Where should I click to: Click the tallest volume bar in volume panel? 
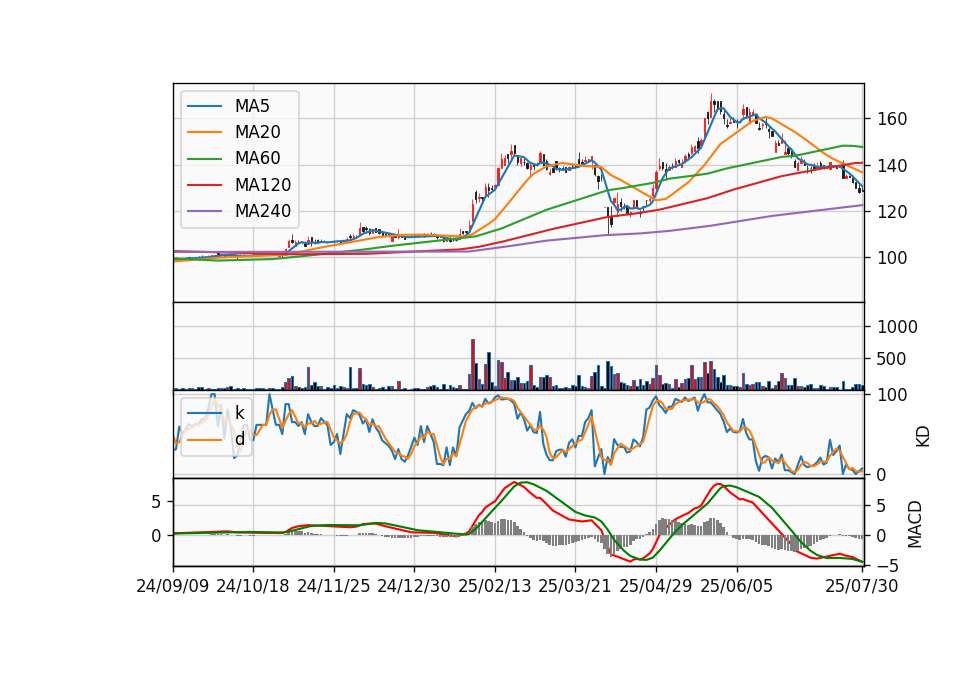473,364
